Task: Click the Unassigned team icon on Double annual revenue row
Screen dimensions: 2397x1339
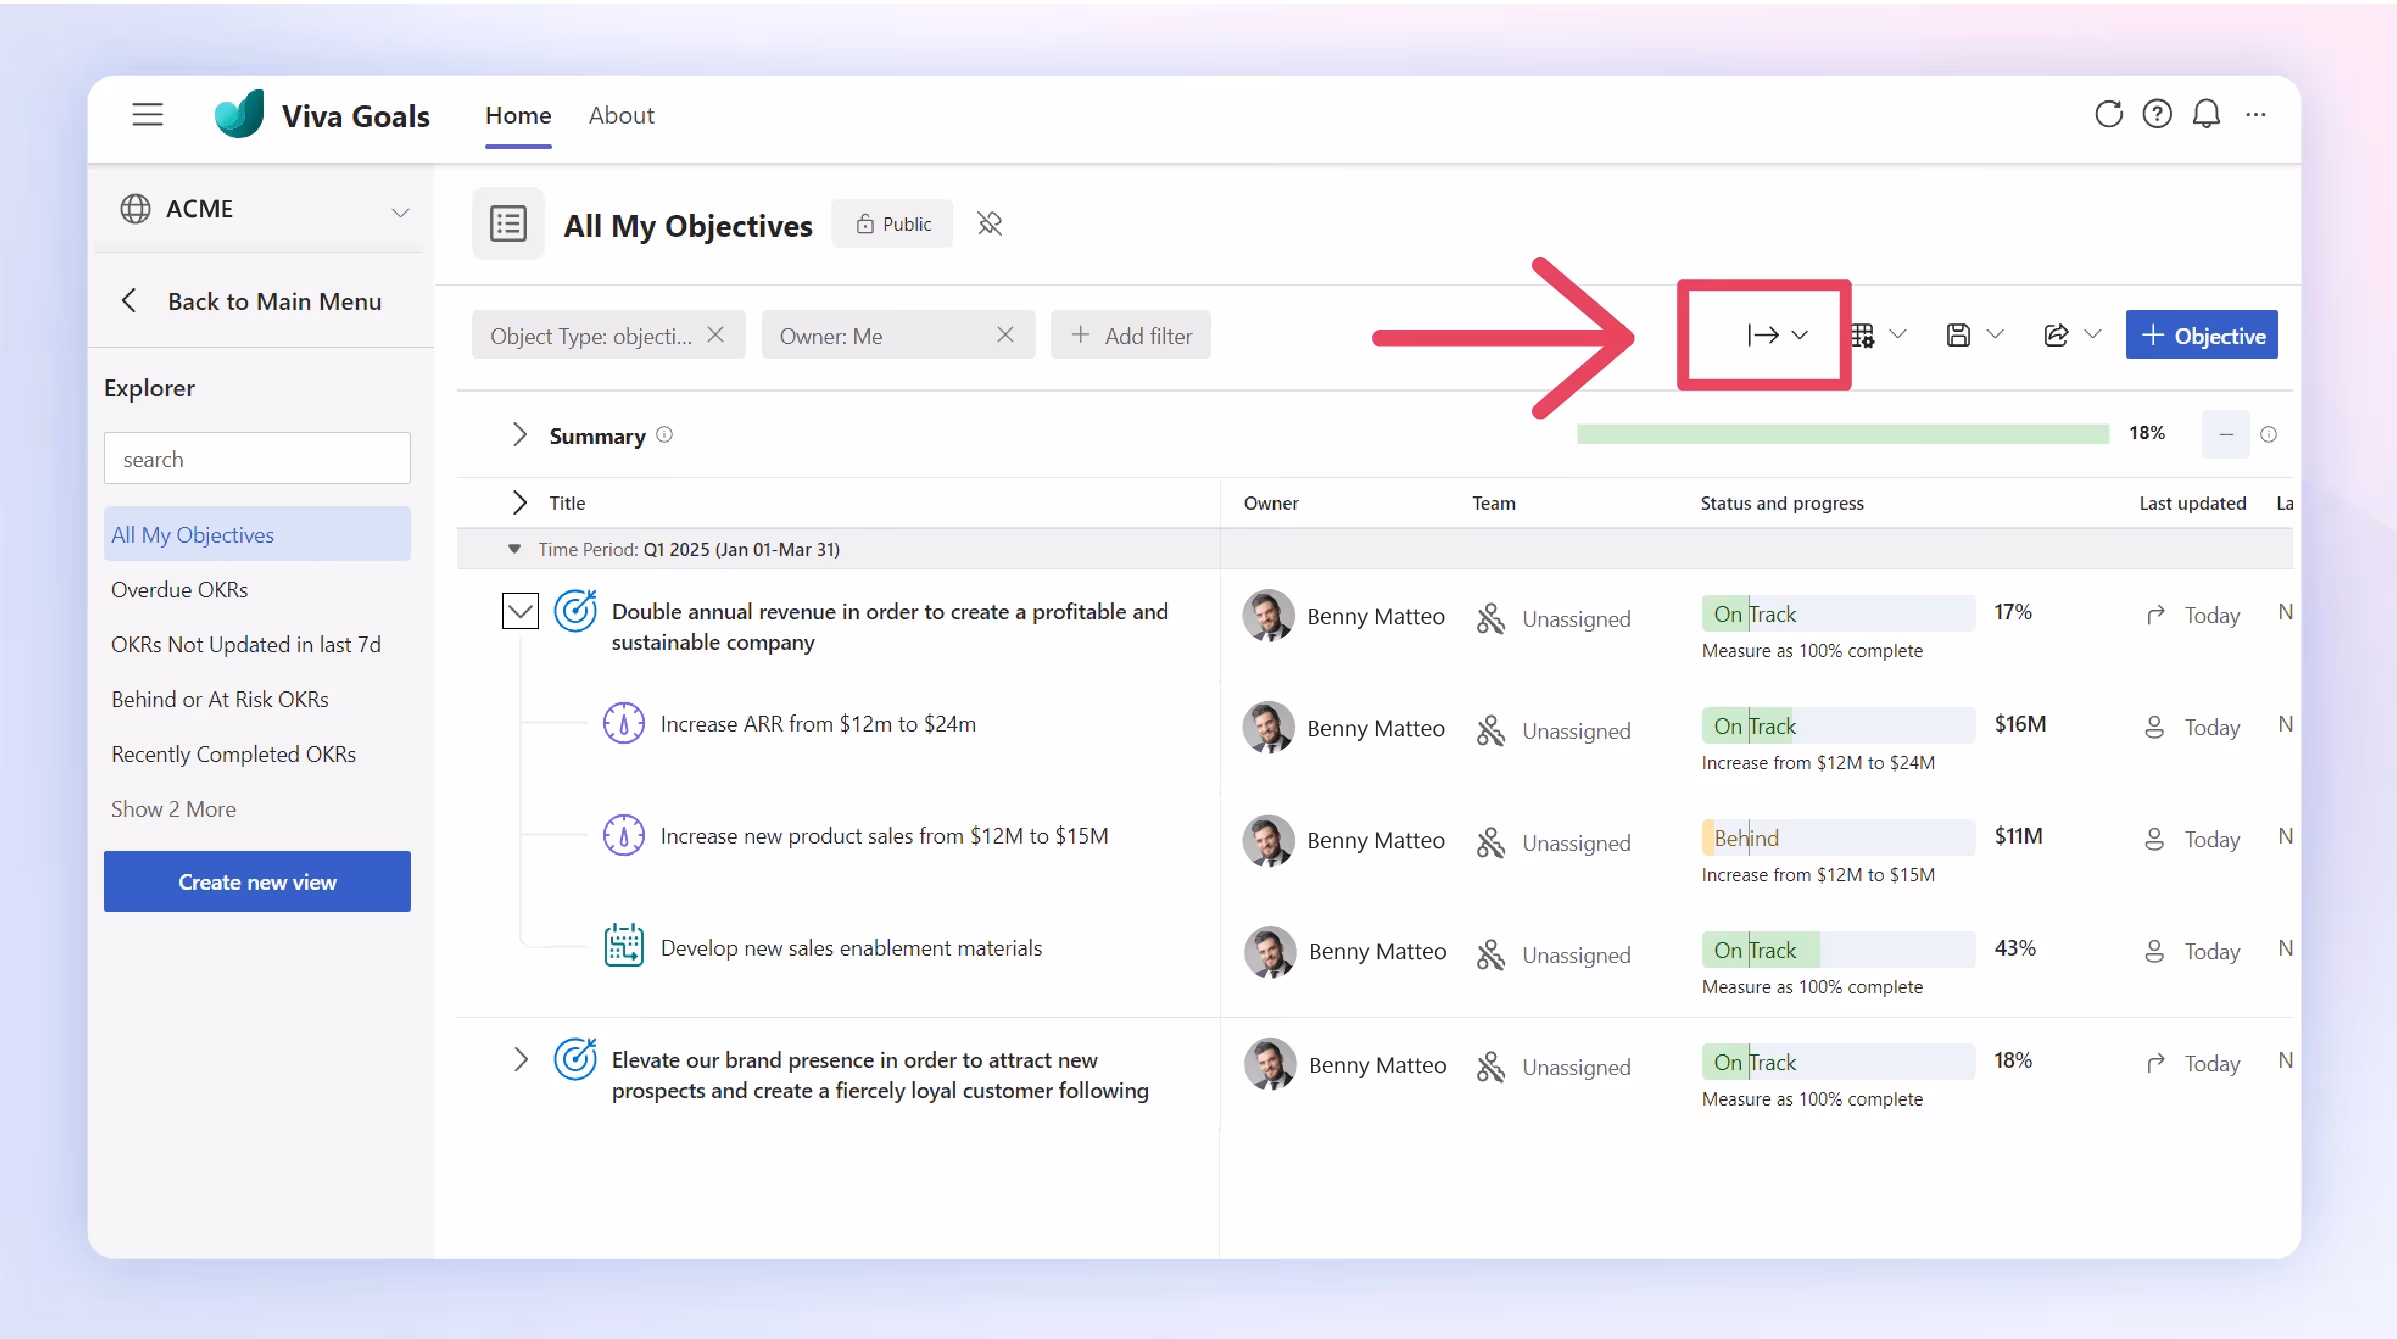Action: coord(1490,619)
